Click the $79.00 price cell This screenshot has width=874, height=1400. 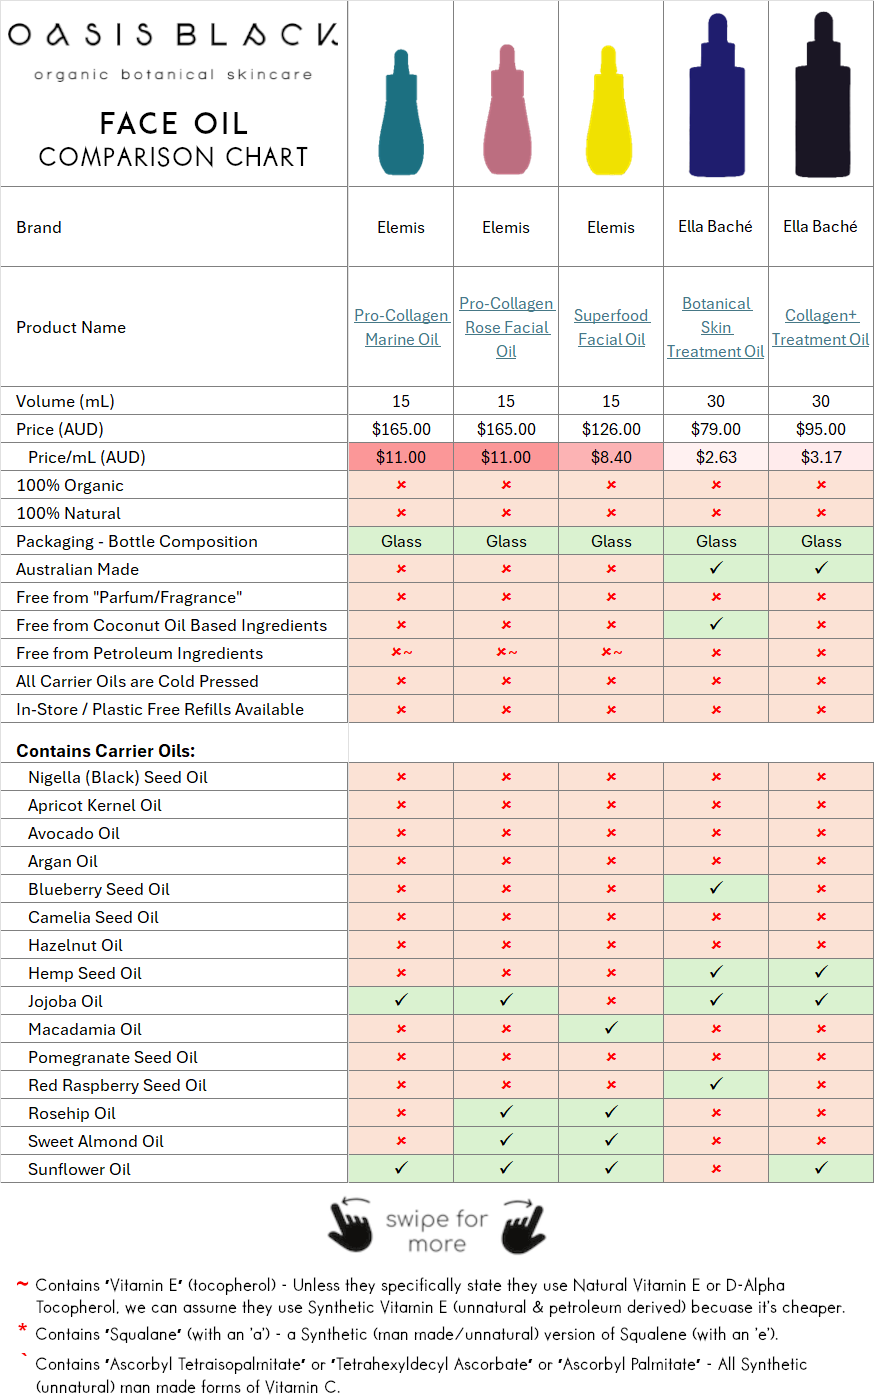click(716, 429)
